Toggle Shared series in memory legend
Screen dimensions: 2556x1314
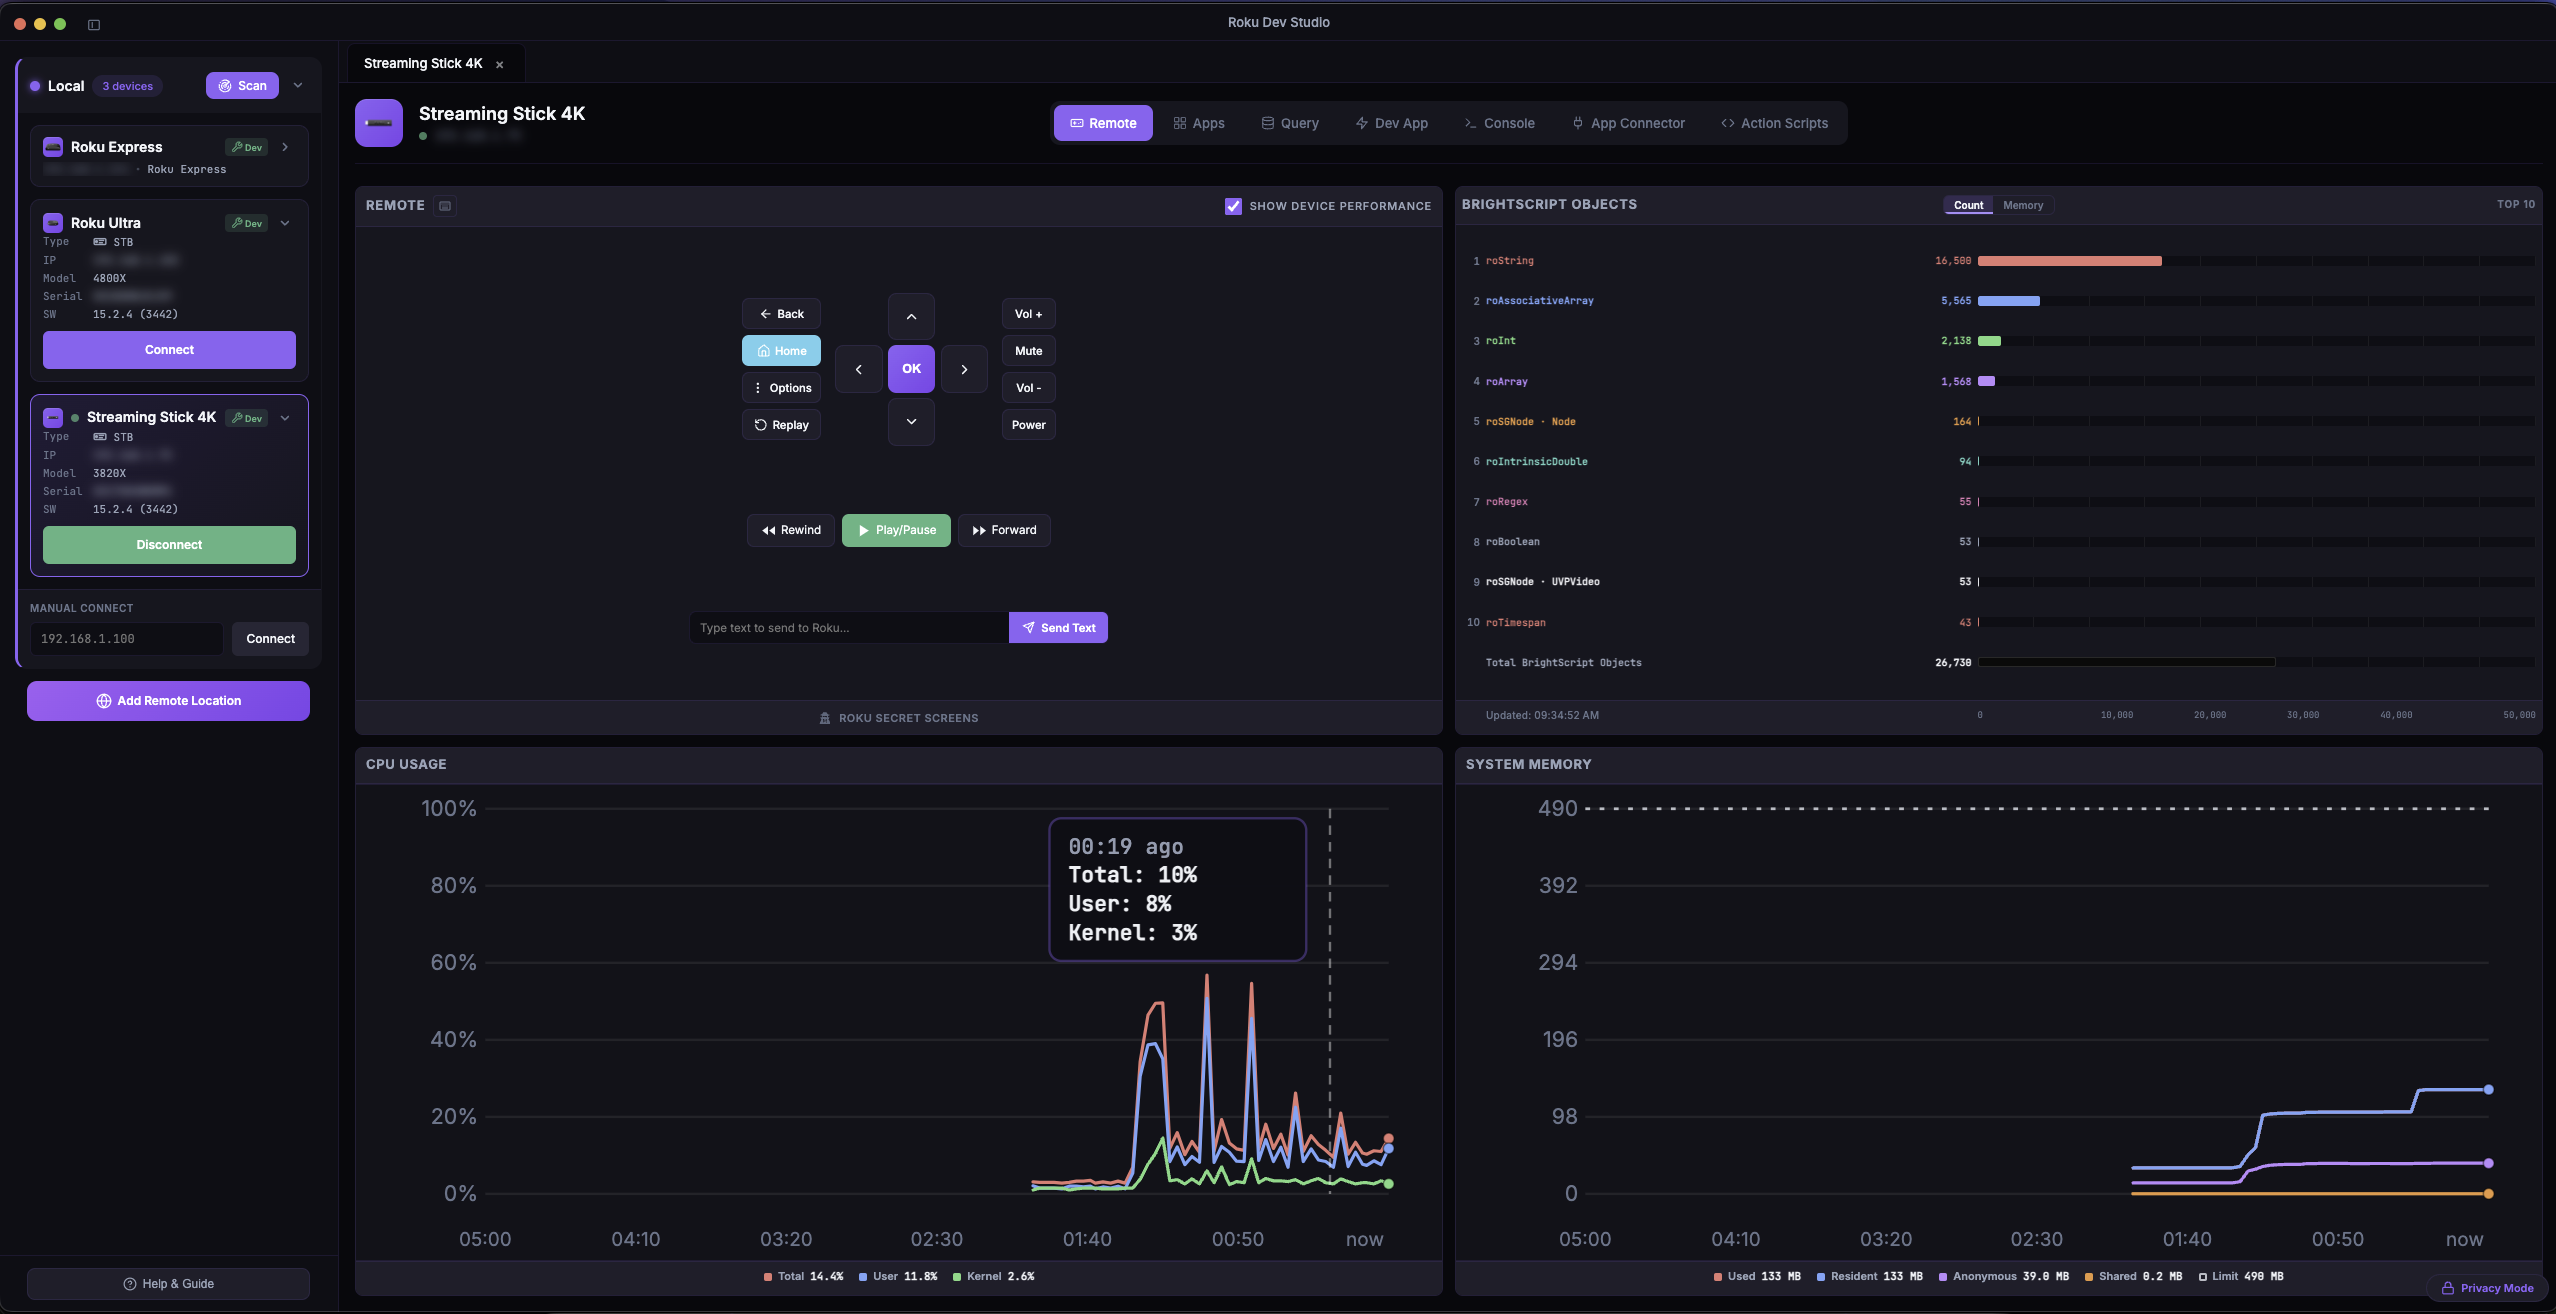[x=2133, y=1276]
